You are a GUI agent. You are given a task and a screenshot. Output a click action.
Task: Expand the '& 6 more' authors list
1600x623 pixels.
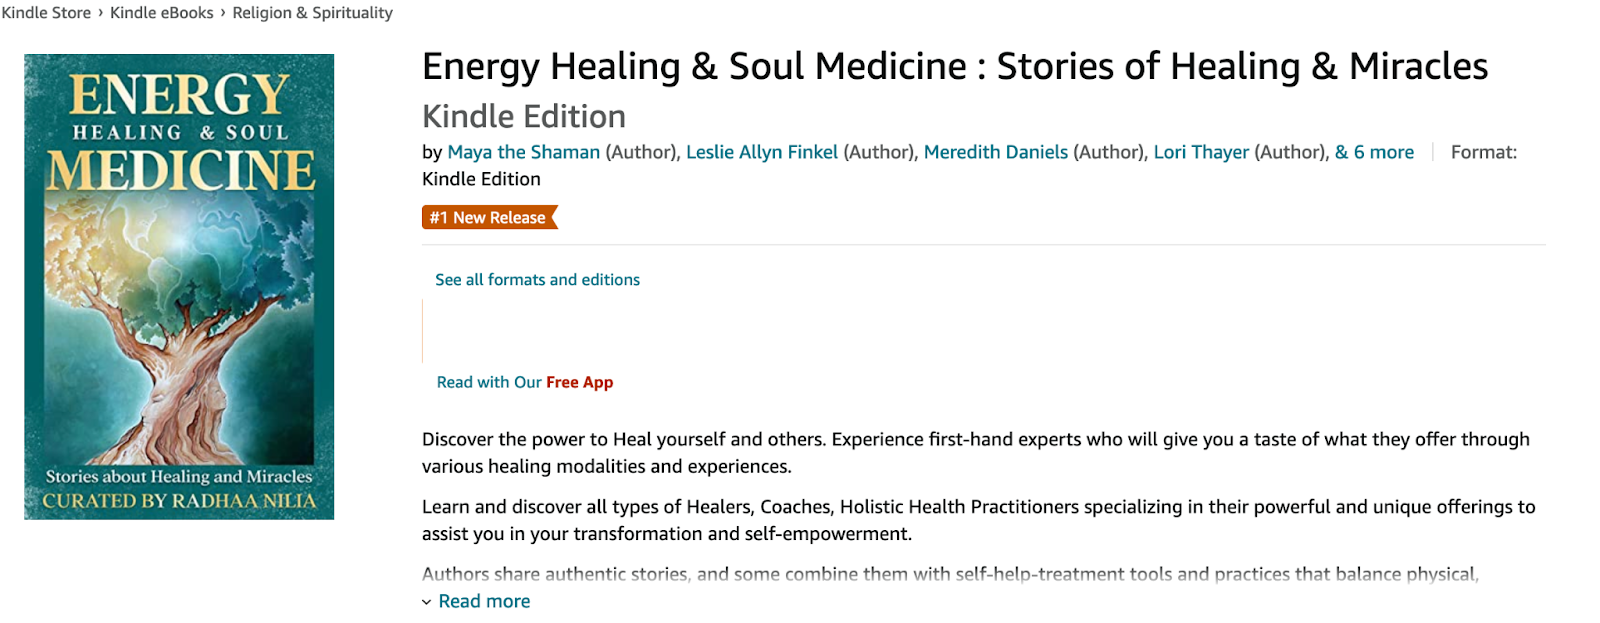click(x=1374, y=152)
